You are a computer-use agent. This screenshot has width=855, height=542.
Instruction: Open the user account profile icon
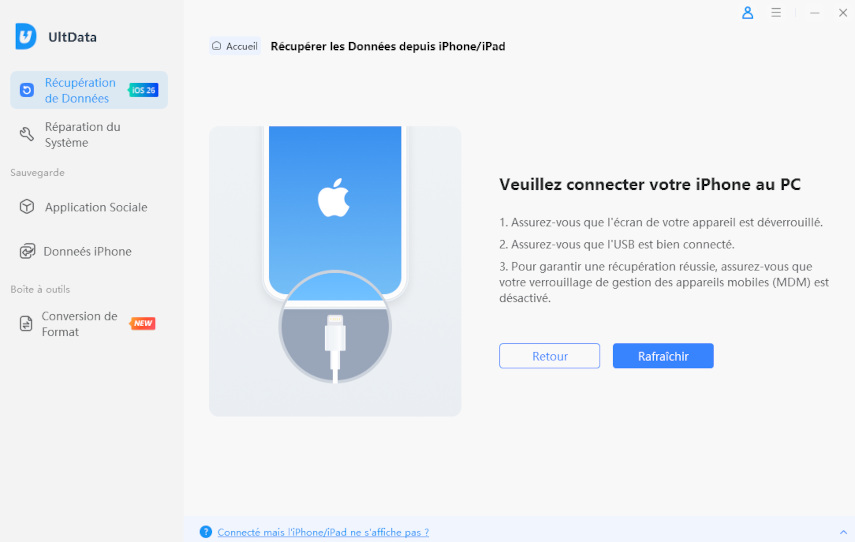[747, 13]
